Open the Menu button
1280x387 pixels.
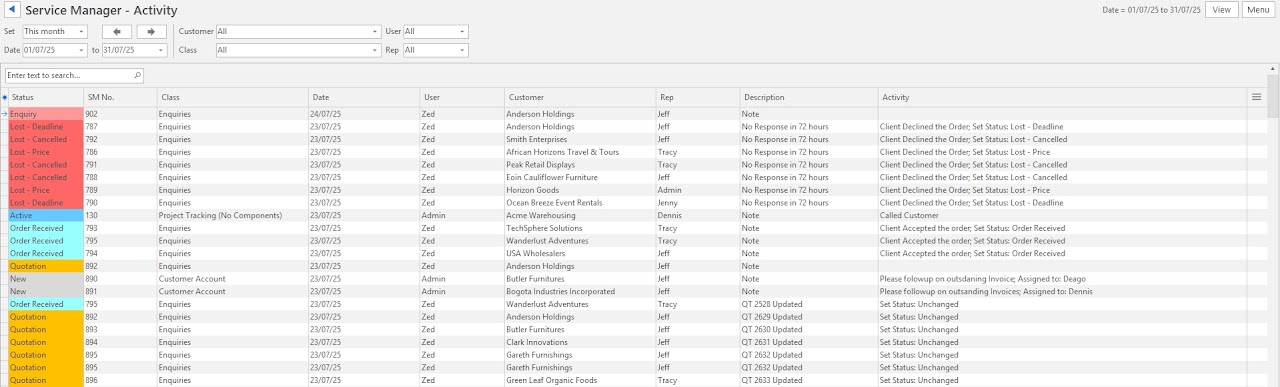pos(1257,10)
